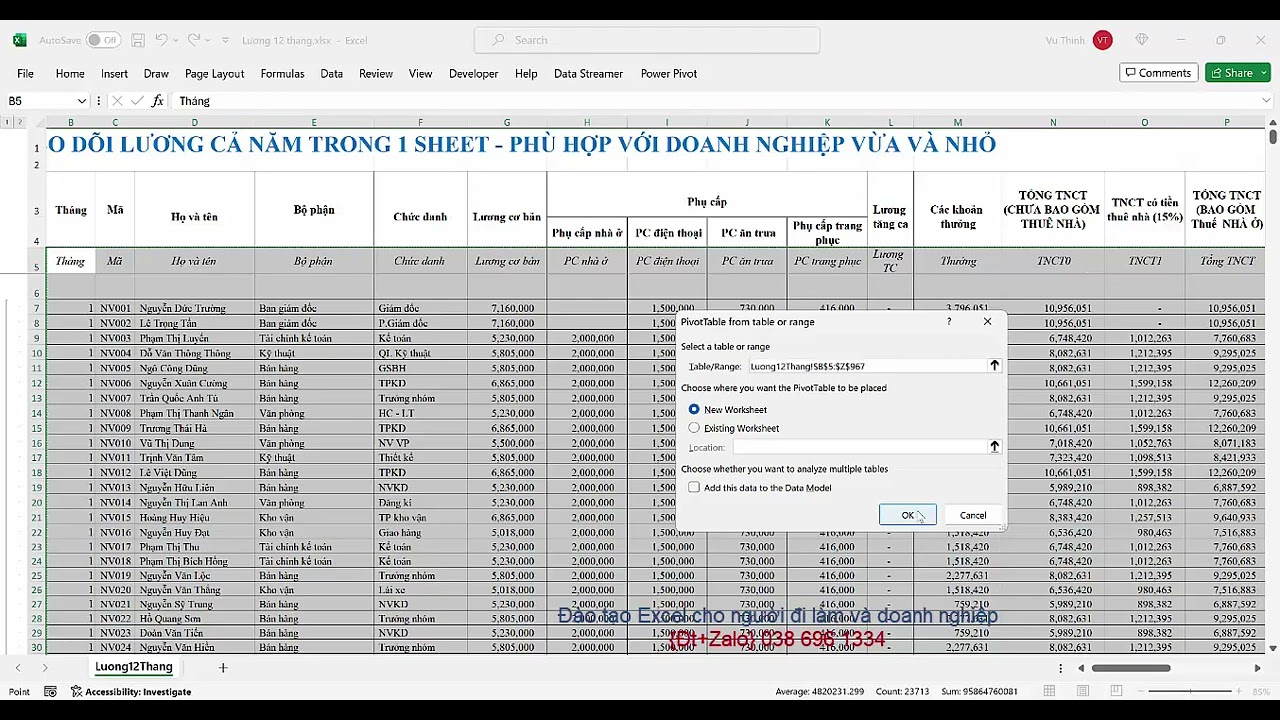Viewport: 1280px width, 720px height.
Task: Click the VT account avatar
Action: point(1102,40)
